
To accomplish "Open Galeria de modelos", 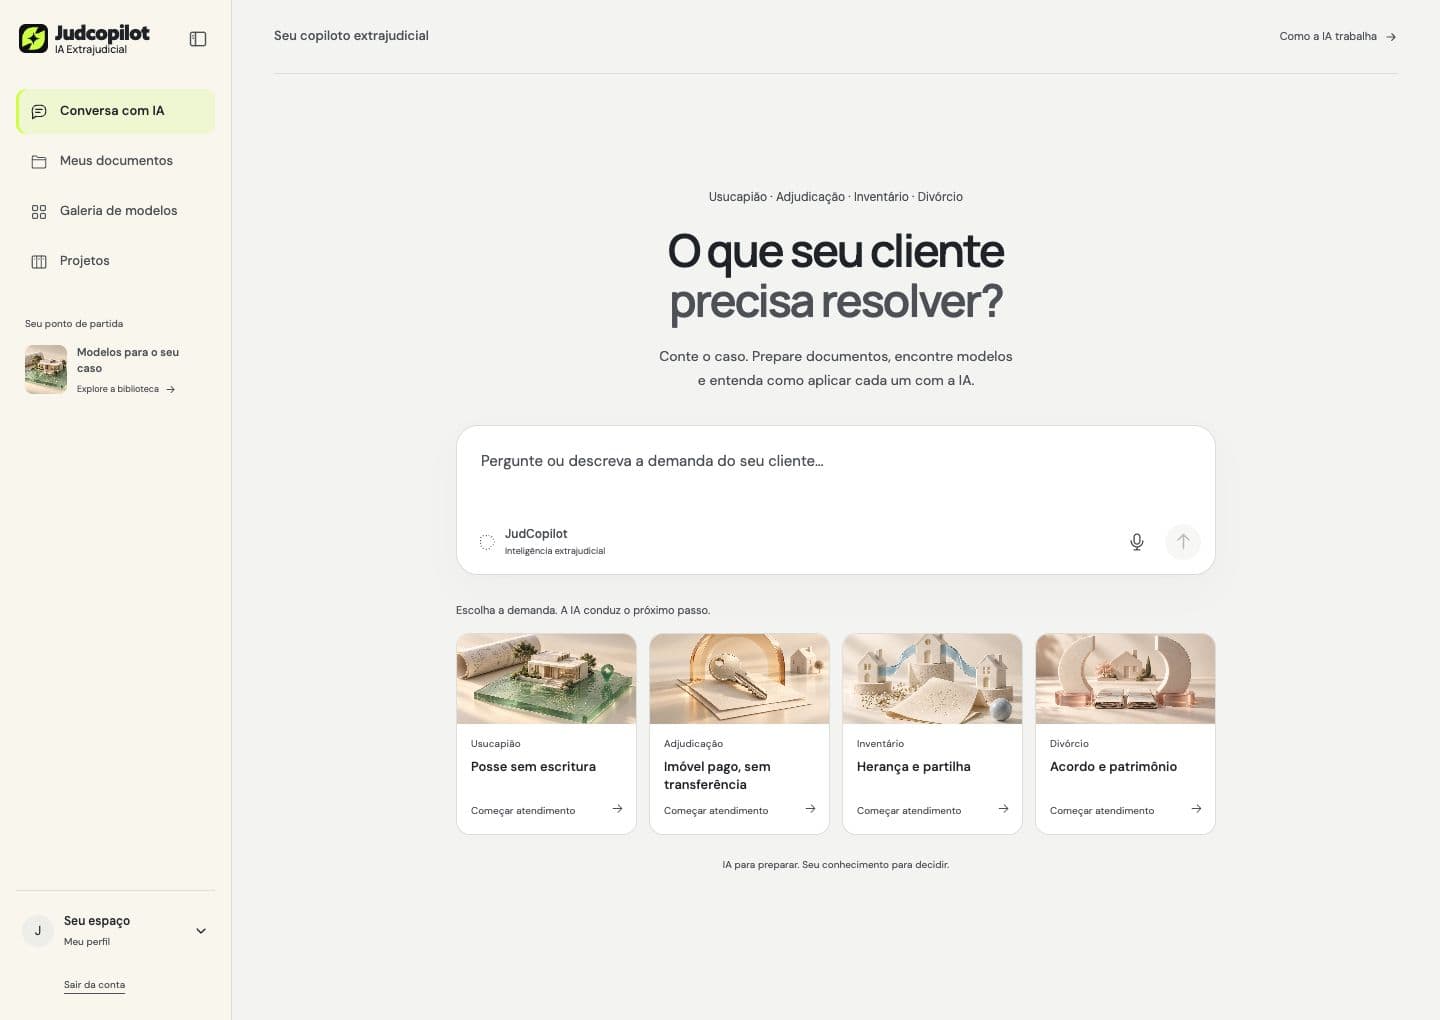I will coord(116,211).
